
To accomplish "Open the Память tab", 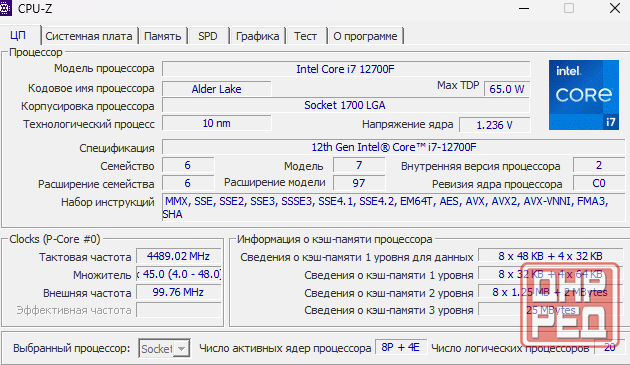I will 162,36.
